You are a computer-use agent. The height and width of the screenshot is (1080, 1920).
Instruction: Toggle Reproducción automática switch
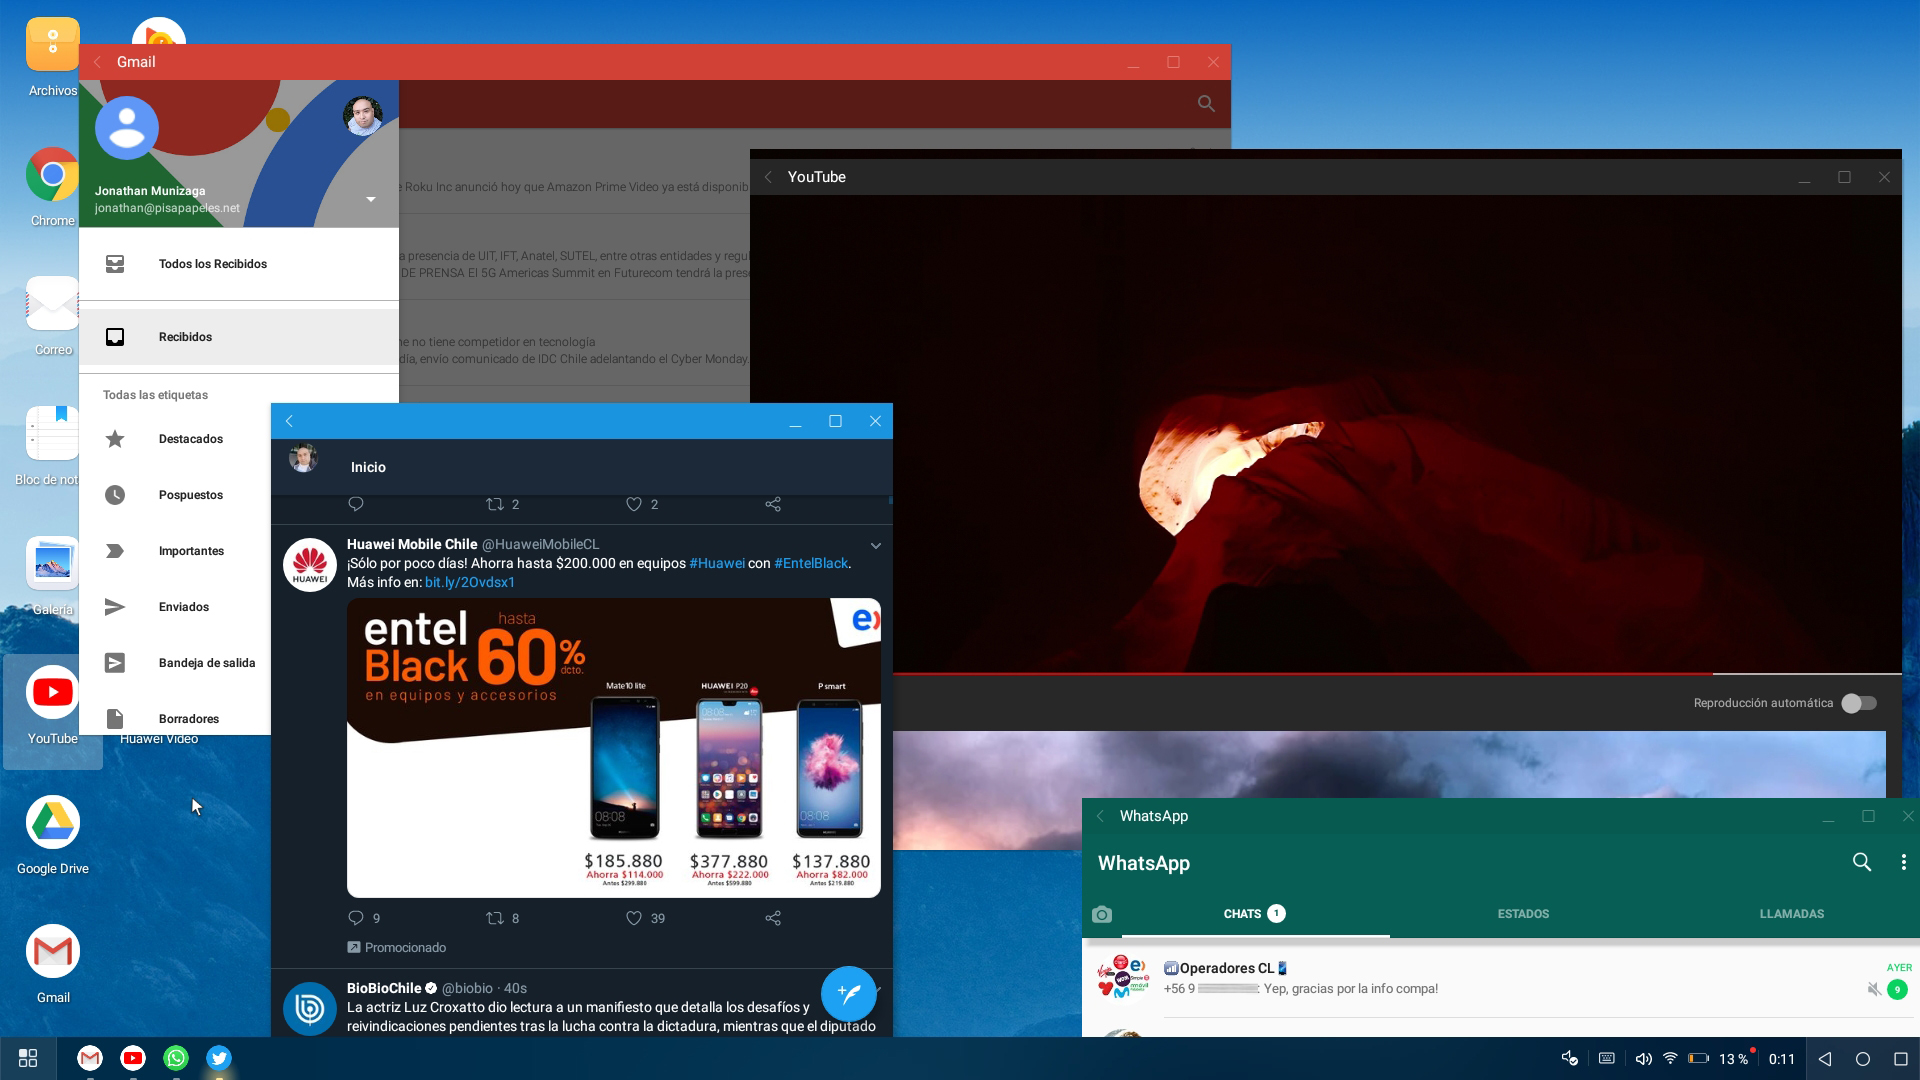(x=1859, y=703)
